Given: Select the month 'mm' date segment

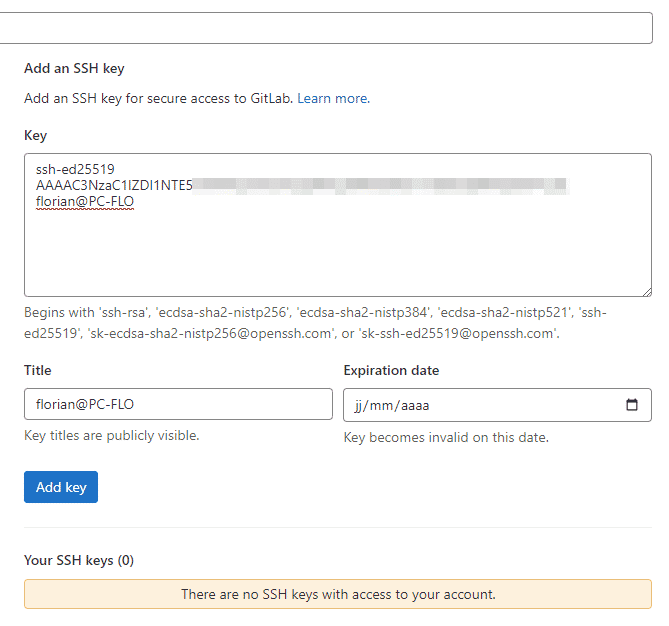Looking at the screenshot, I should (384, 406).
